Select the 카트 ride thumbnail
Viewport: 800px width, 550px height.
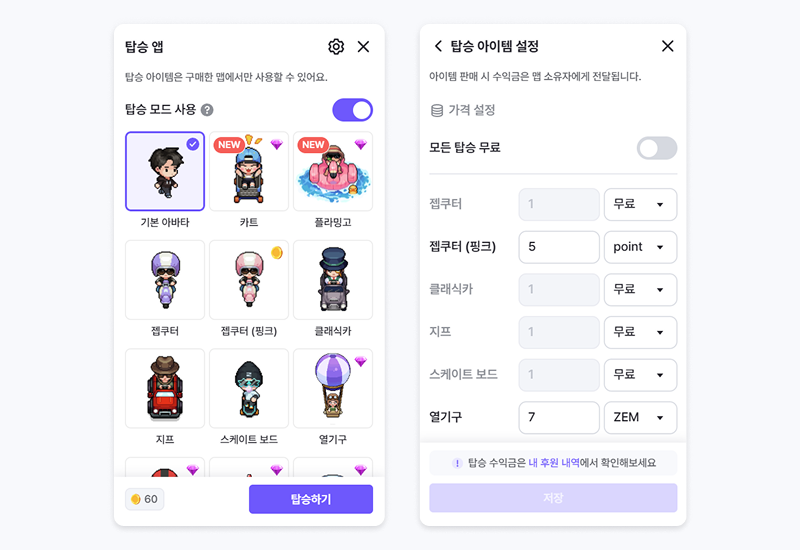(249, 171)
